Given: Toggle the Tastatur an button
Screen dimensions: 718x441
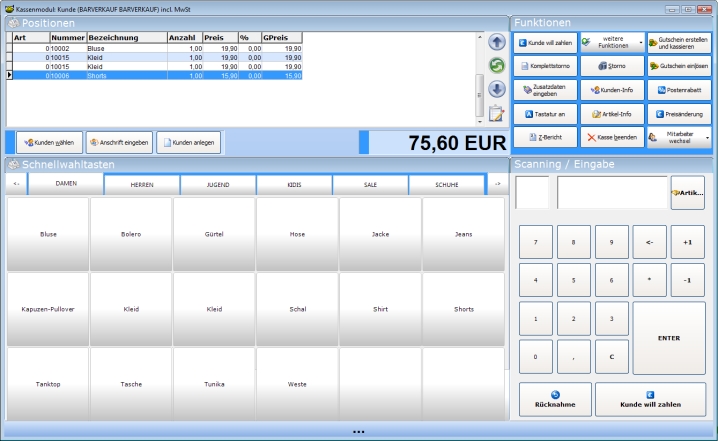Looking at the screenshot, I should 545,113.
